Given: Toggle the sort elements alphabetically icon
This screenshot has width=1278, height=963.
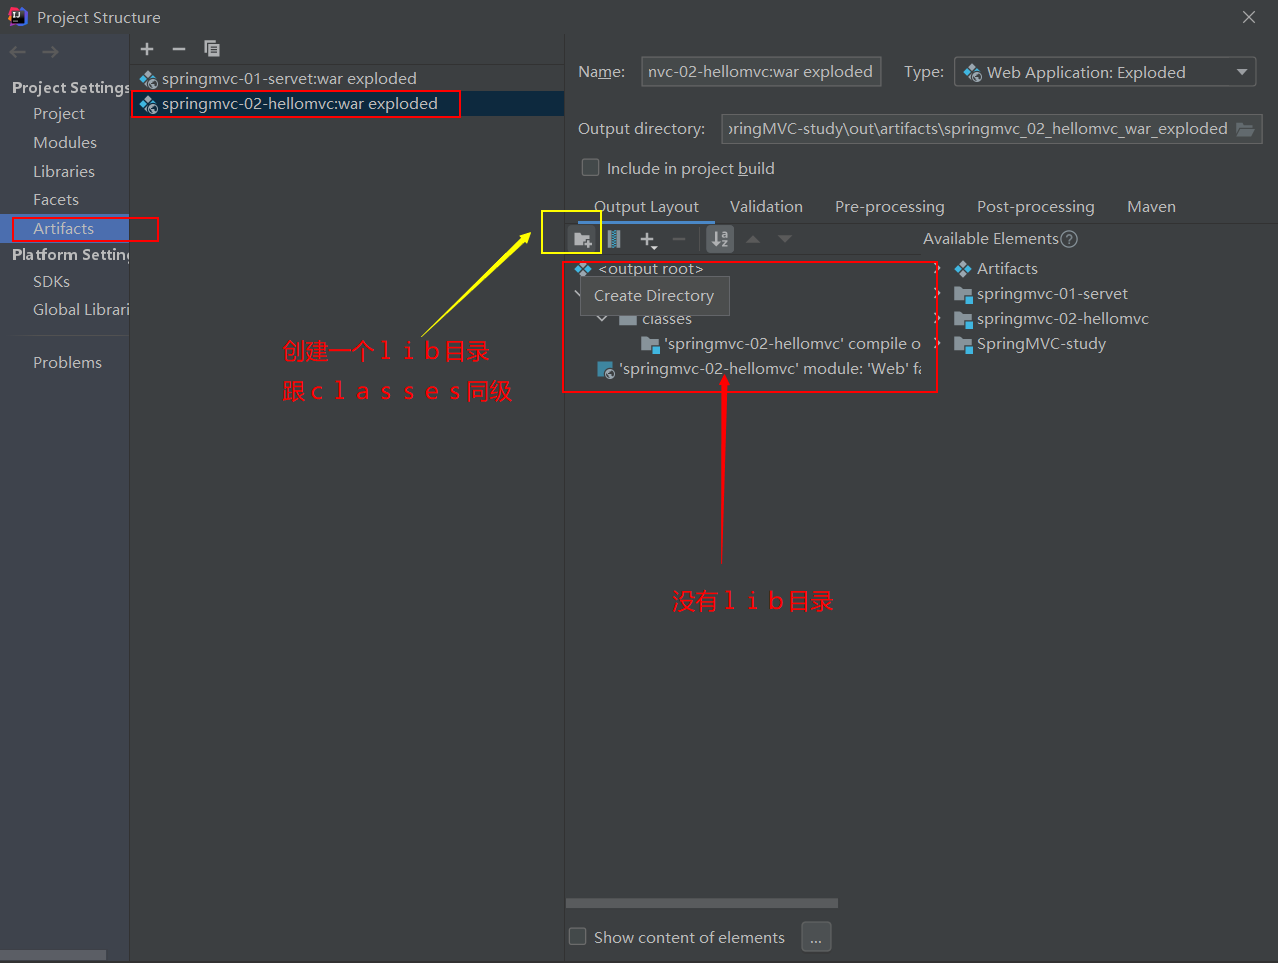Looking at the screenshot, I should [720, 239].
